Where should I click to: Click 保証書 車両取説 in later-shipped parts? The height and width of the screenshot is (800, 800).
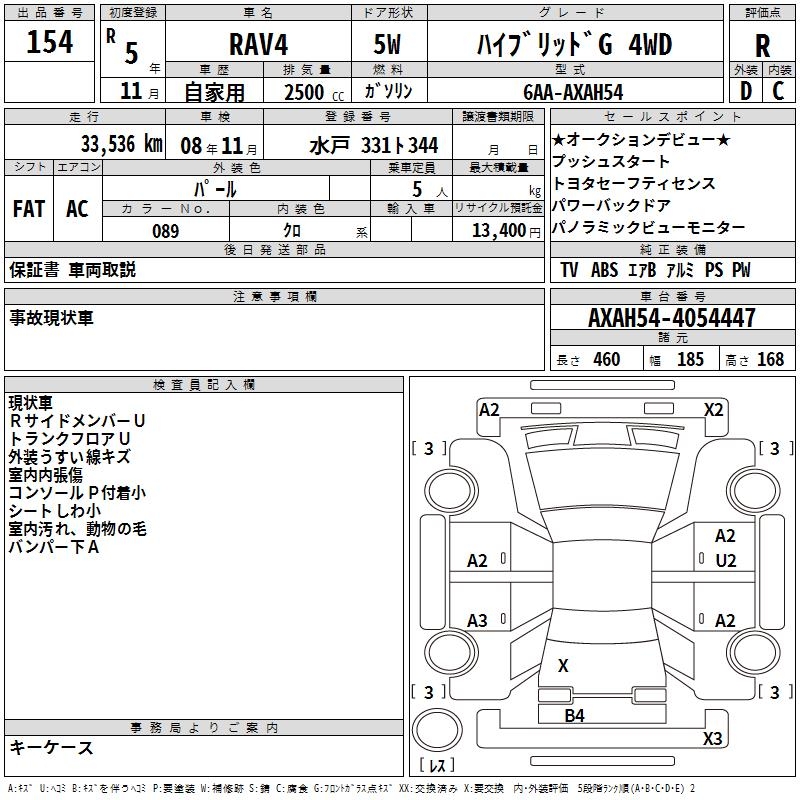click(72, 269)
